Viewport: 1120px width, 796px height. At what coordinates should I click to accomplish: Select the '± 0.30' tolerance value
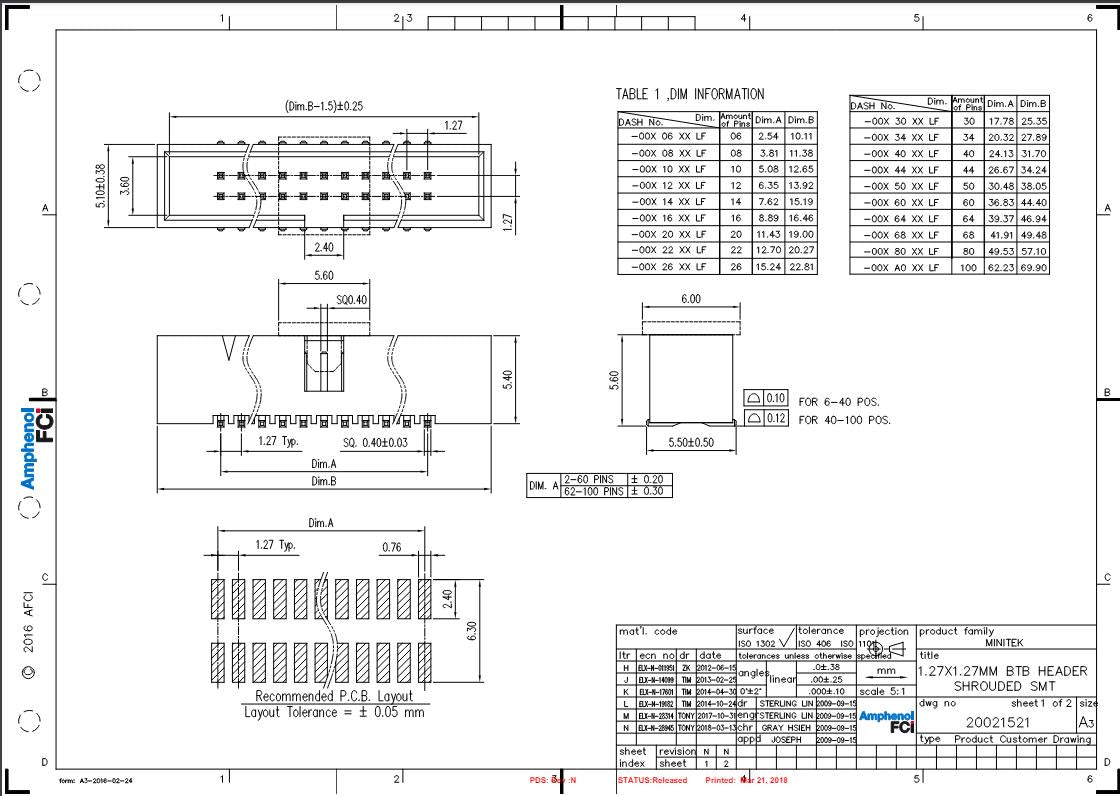coord(649,491)
